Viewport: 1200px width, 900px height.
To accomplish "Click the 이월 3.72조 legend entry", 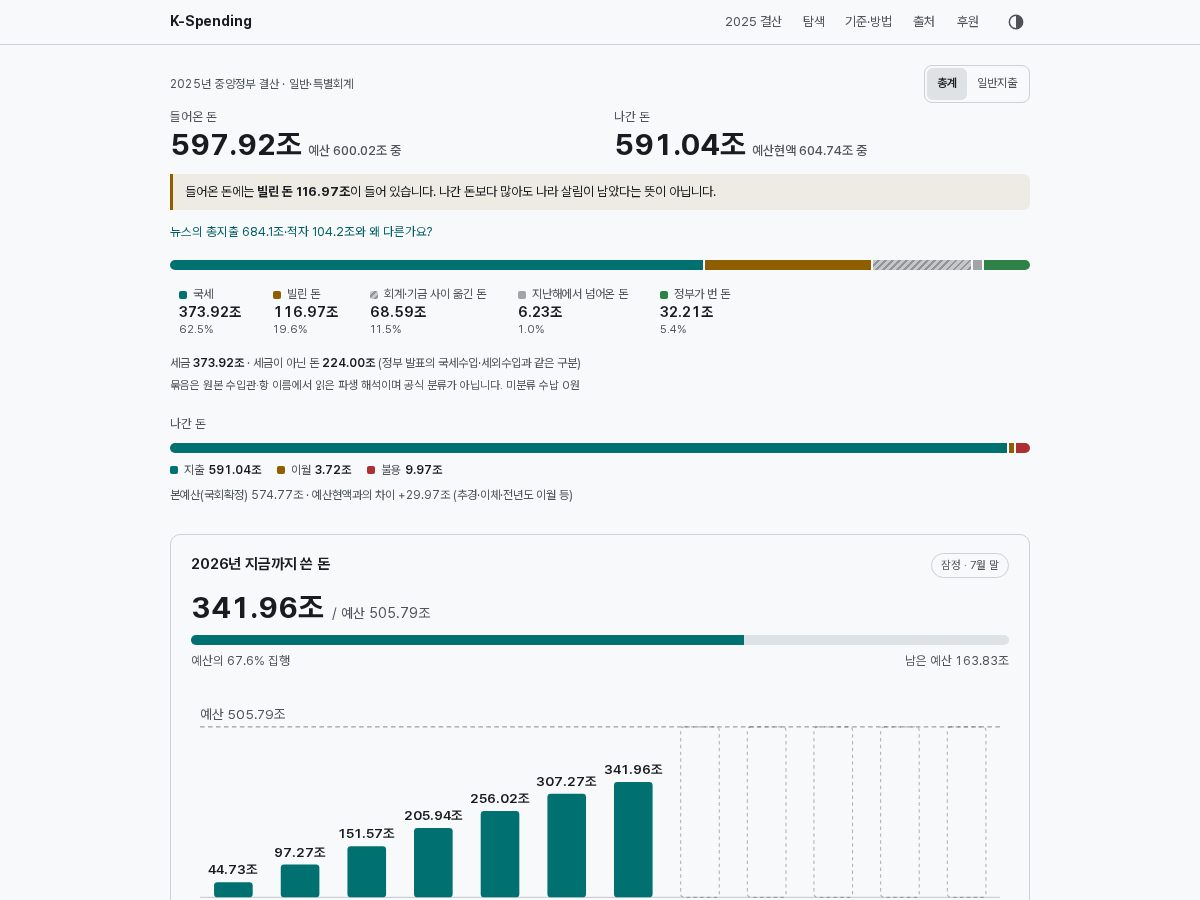I will [314, 470].
